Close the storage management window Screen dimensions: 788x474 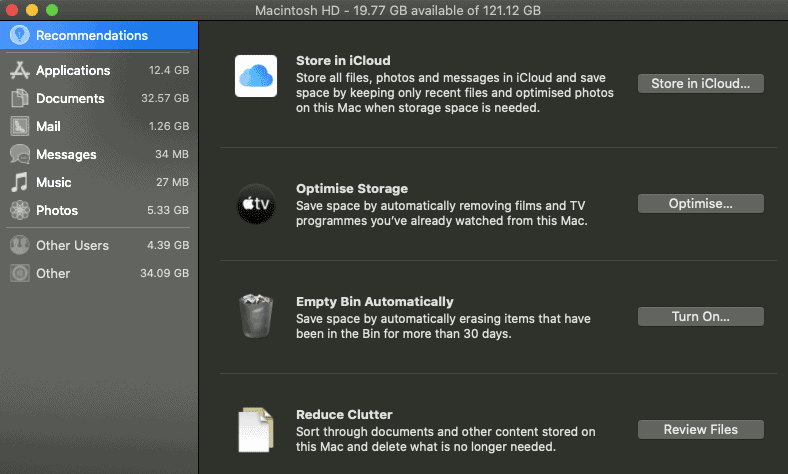point(12,10)
